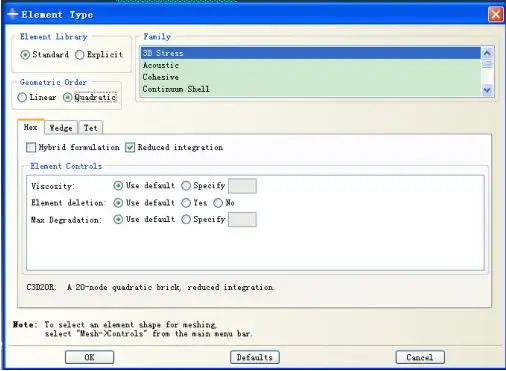Image resolution: width=506 pixels, height=371 pixels.
Task: Switch to the Hex tab
Action: click(31, 127)
